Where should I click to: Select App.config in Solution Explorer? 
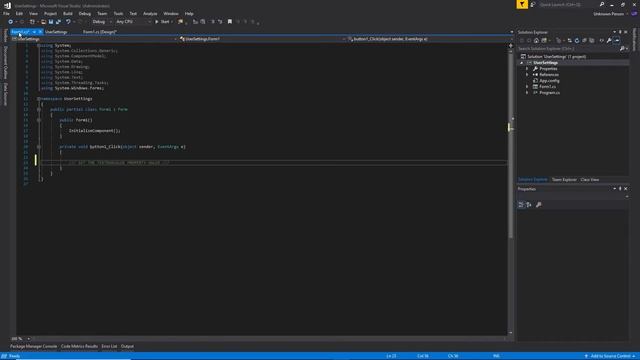click(x=549, y=81)
